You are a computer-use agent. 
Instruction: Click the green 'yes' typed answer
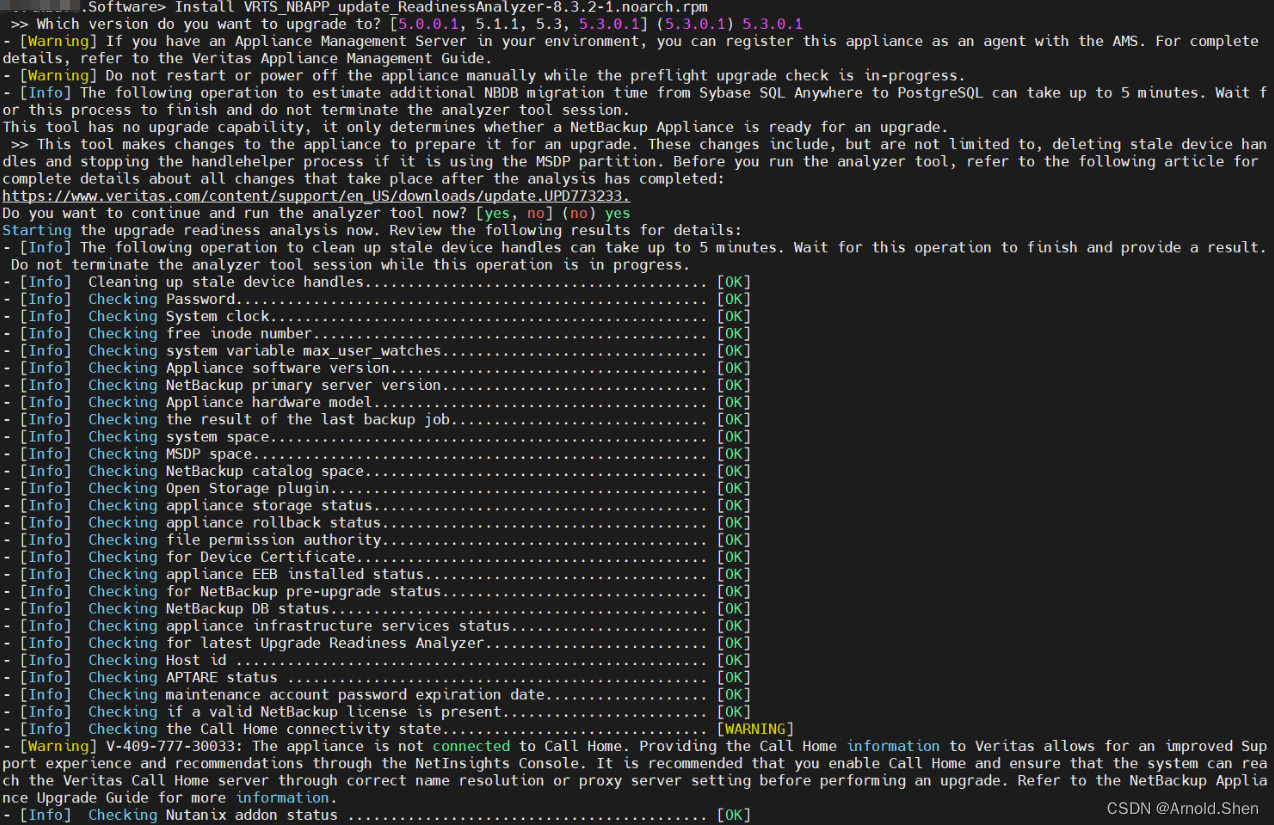pos(618,213)
